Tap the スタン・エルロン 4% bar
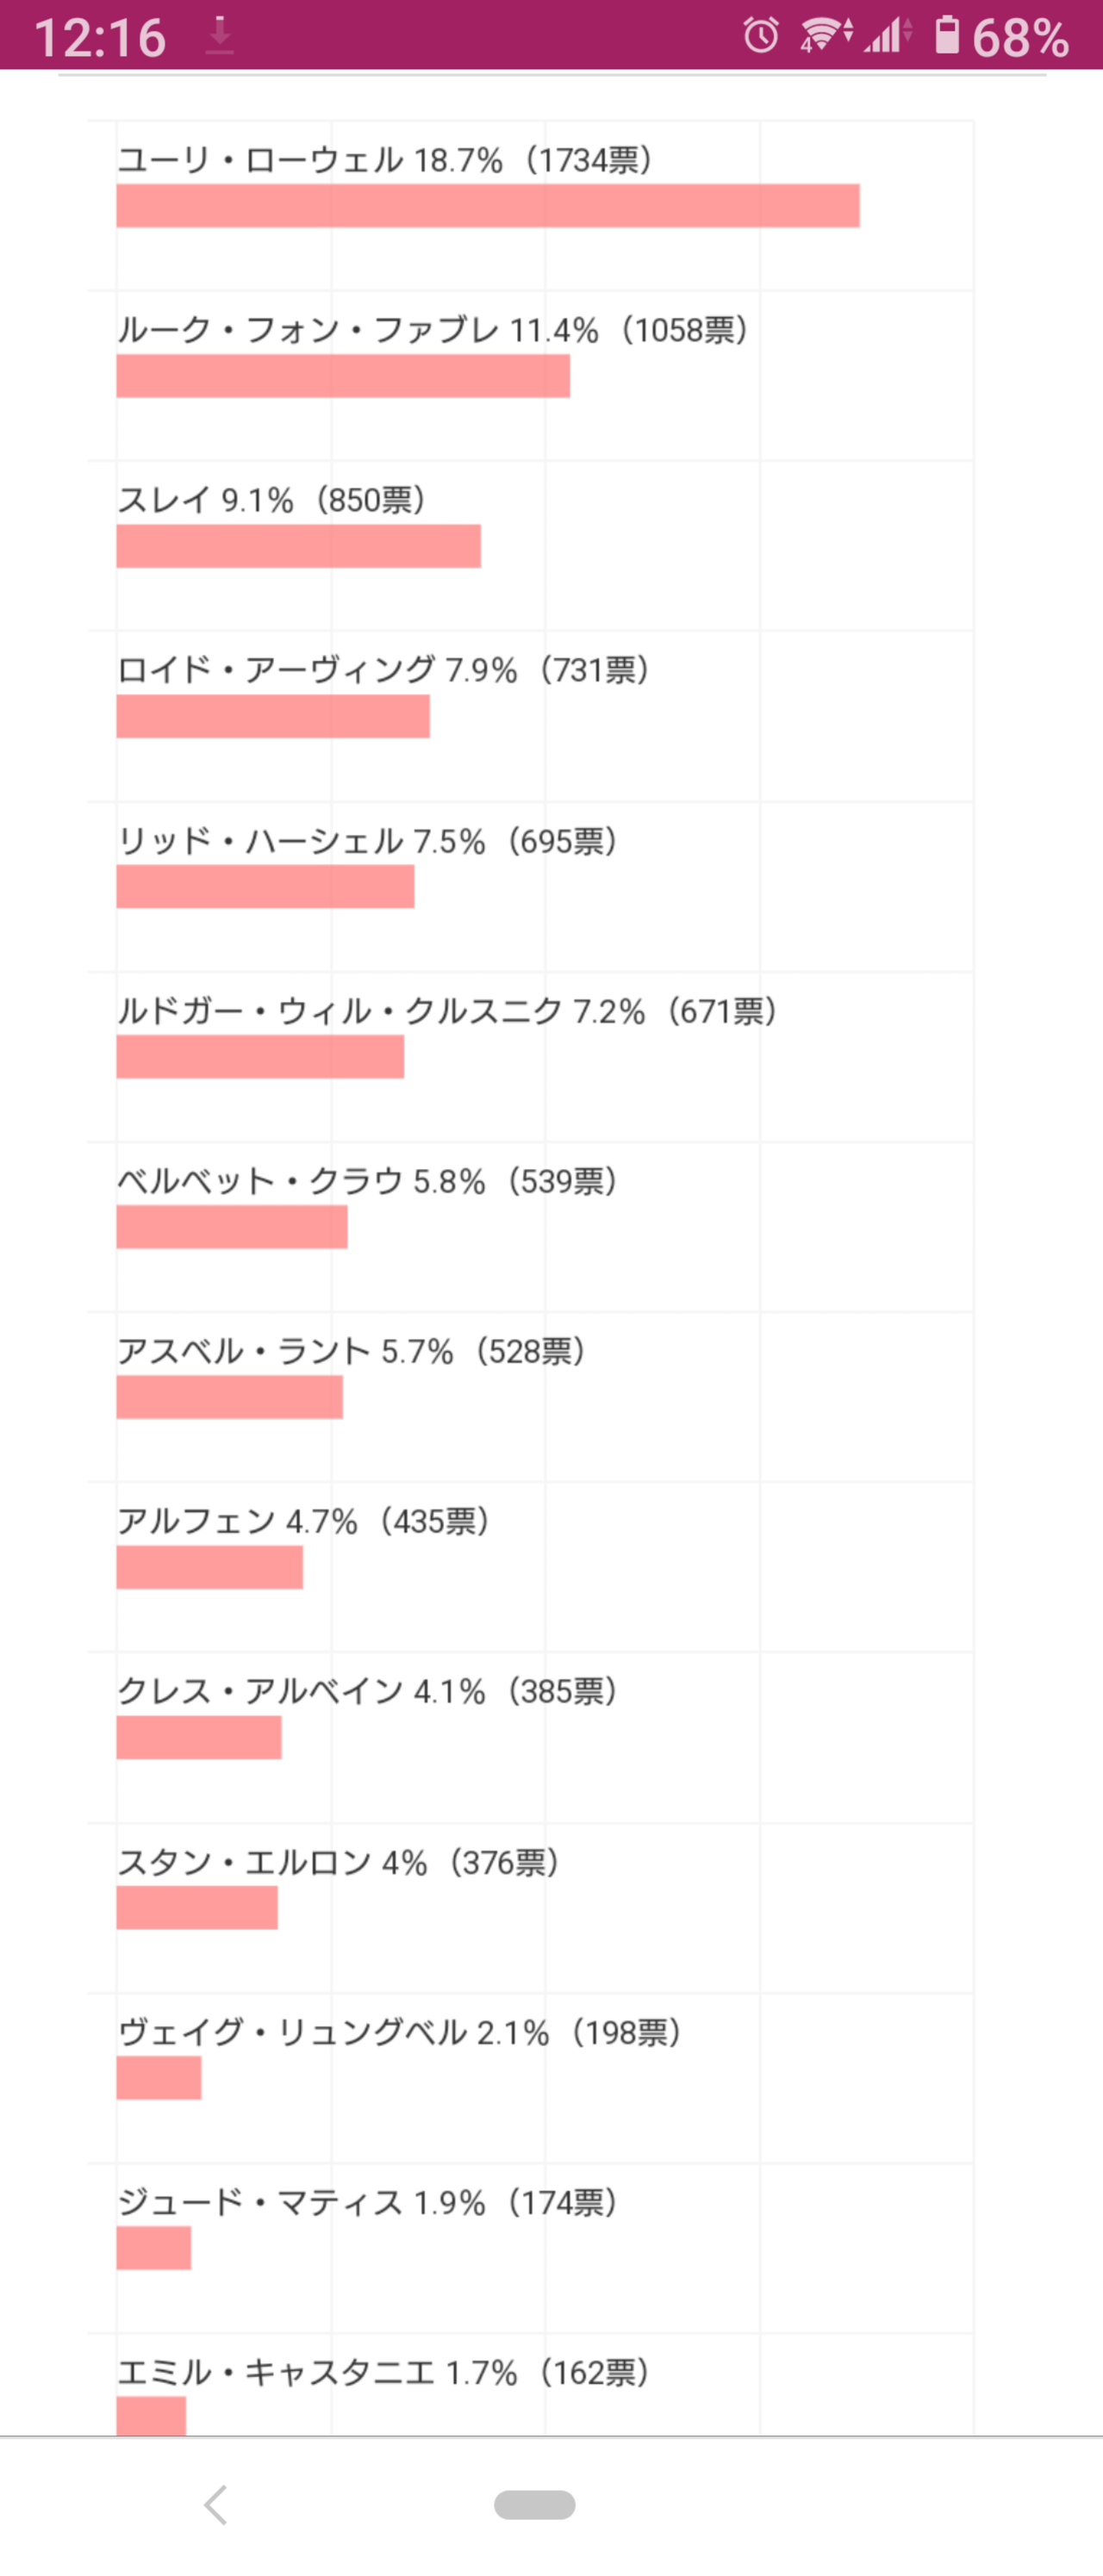 [197, 1907]
